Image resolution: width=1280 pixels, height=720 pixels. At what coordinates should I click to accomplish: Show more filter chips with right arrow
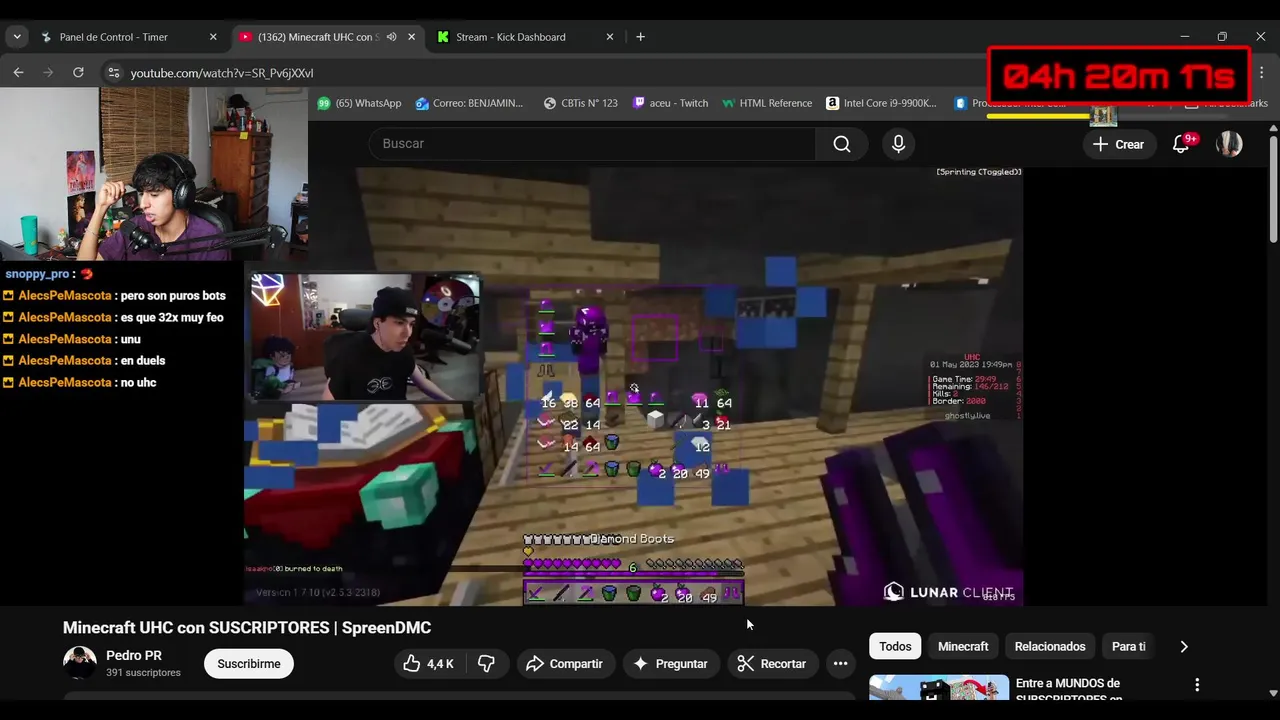point(1184,646)
